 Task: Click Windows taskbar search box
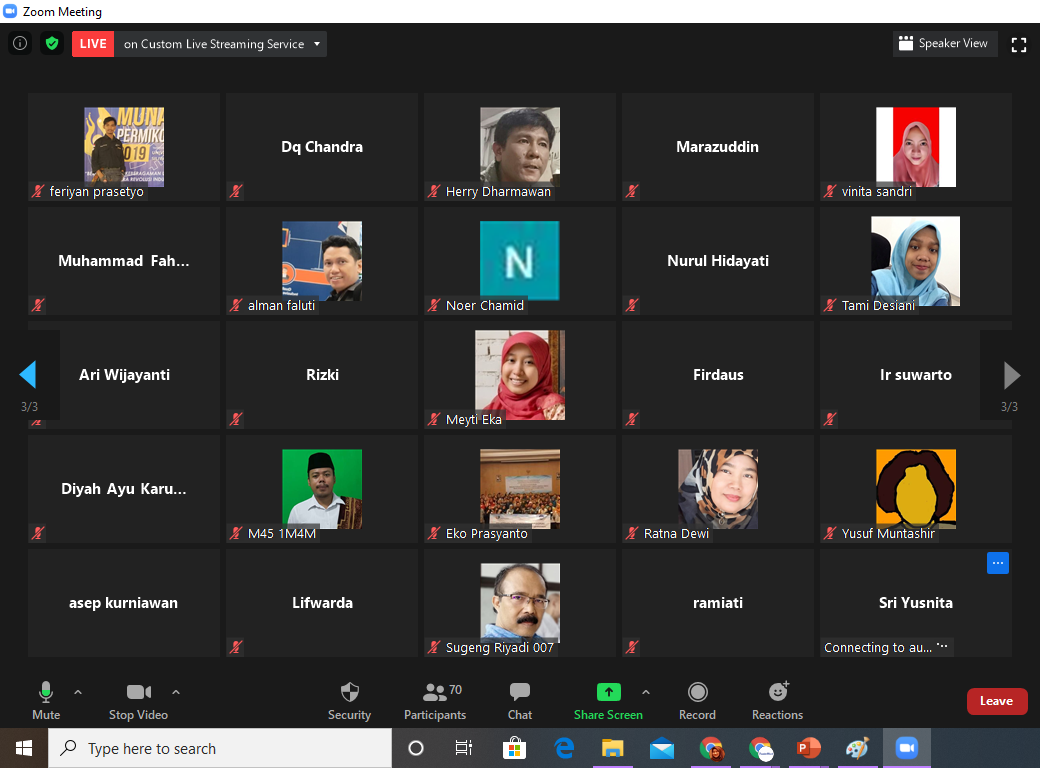(220, 748)
